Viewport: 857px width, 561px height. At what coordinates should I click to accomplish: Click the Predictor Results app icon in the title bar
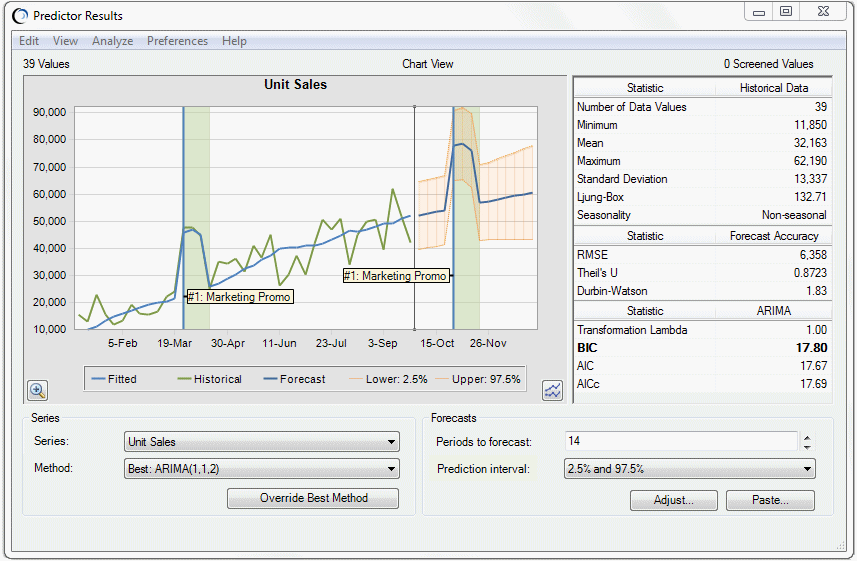[20, 16]
